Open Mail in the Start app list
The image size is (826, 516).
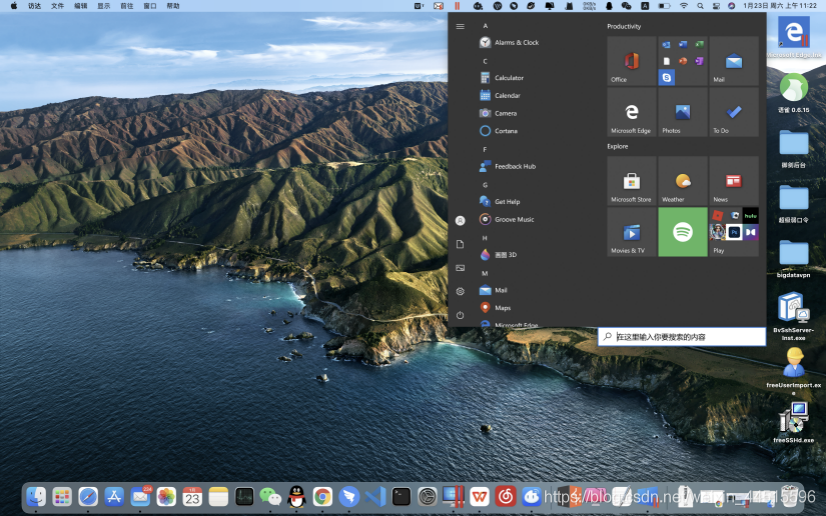tap(493, 290)
